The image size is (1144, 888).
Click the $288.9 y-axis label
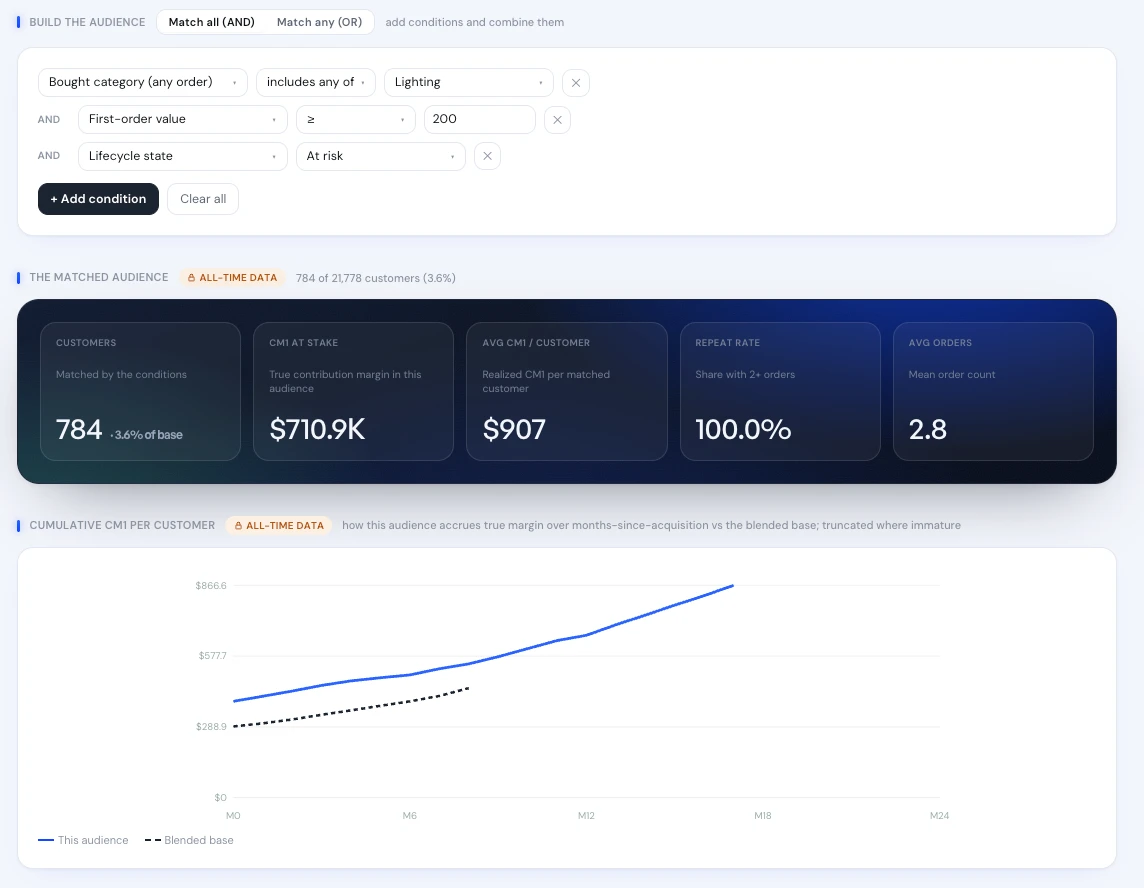[x=211, y=727]
